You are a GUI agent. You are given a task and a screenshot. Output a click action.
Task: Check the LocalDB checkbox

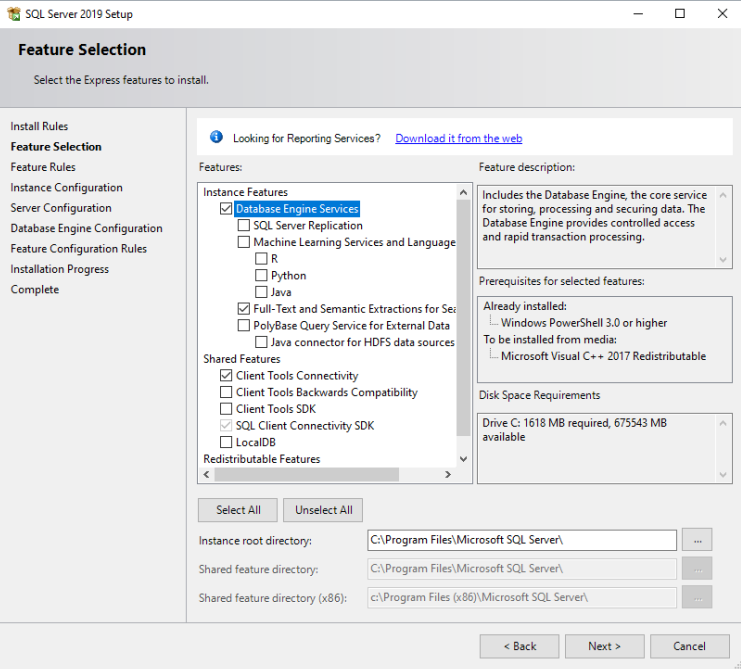(226, 442)
